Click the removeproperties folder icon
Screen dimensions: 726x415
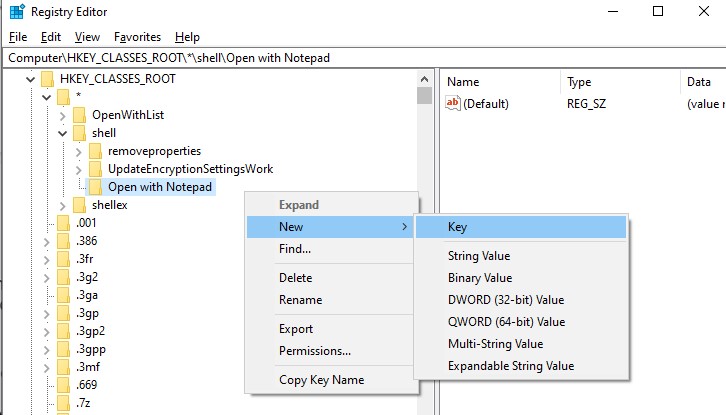(x=96, y=151)
